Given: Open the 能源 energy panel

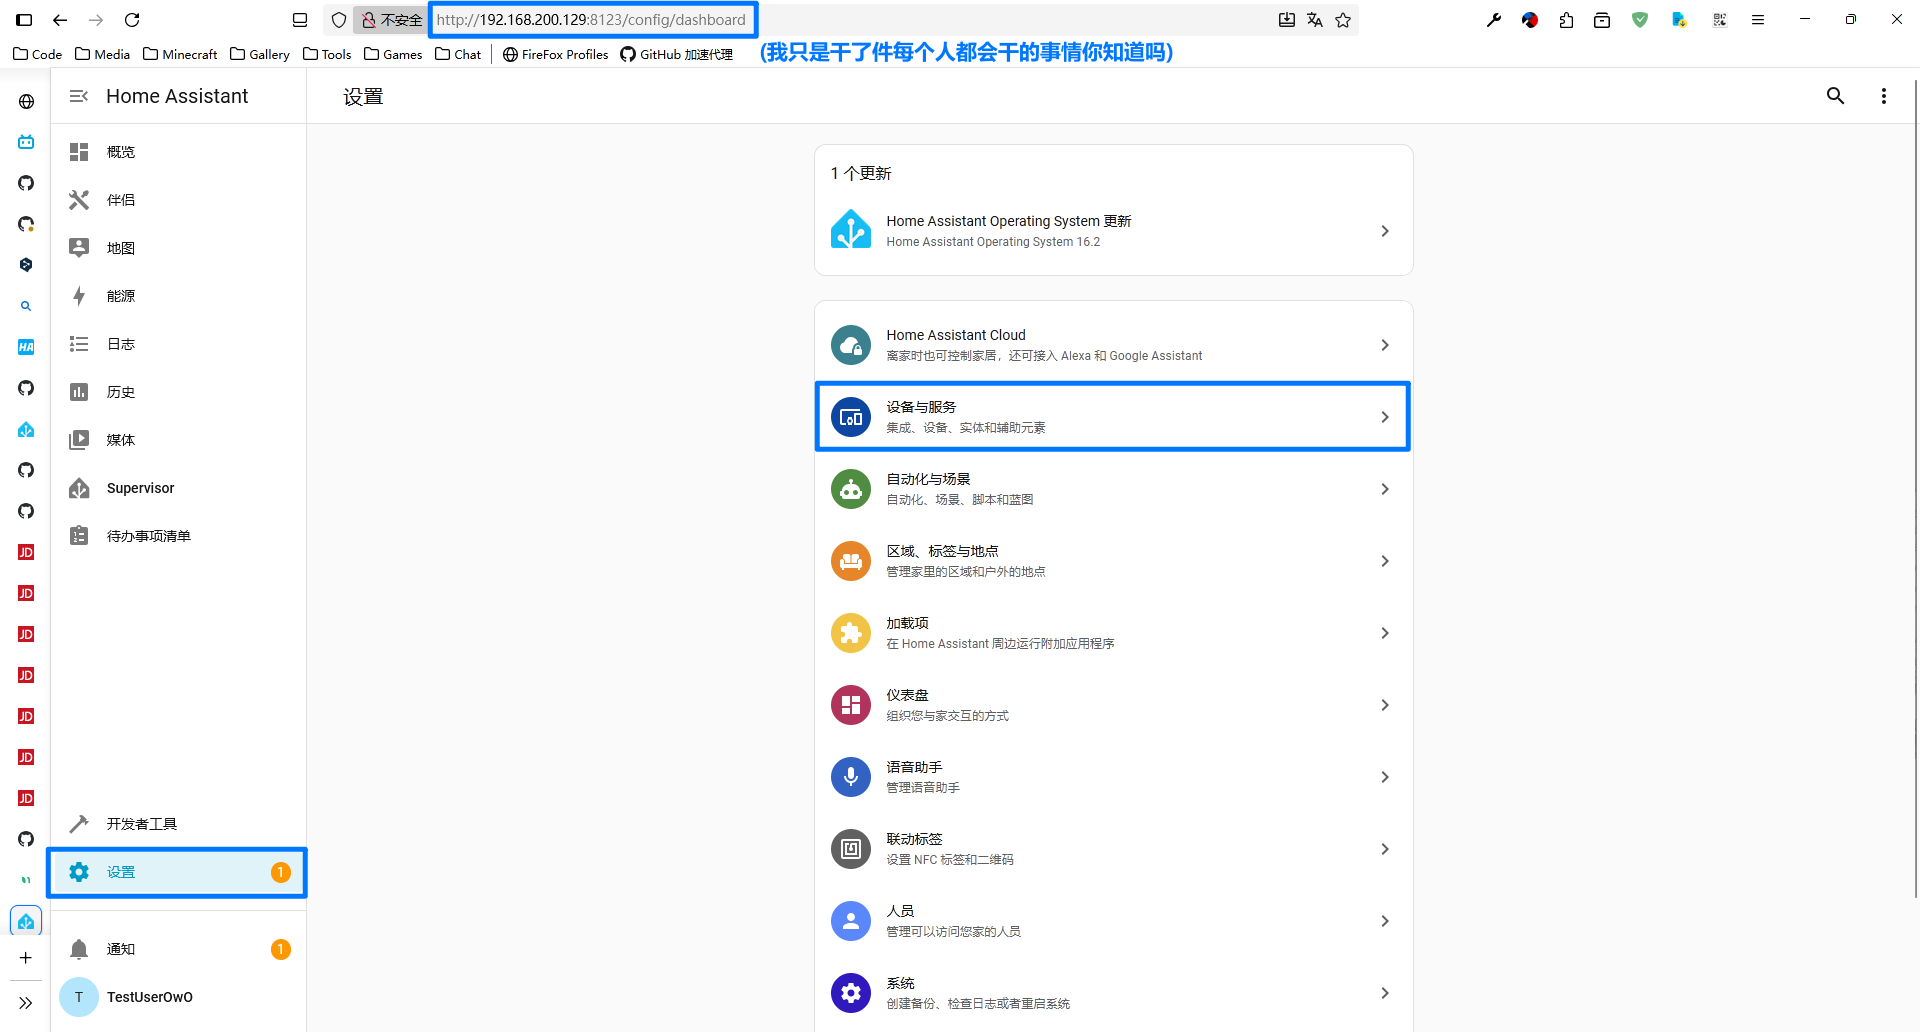Looking at the screenshot, I should point(121,296).
